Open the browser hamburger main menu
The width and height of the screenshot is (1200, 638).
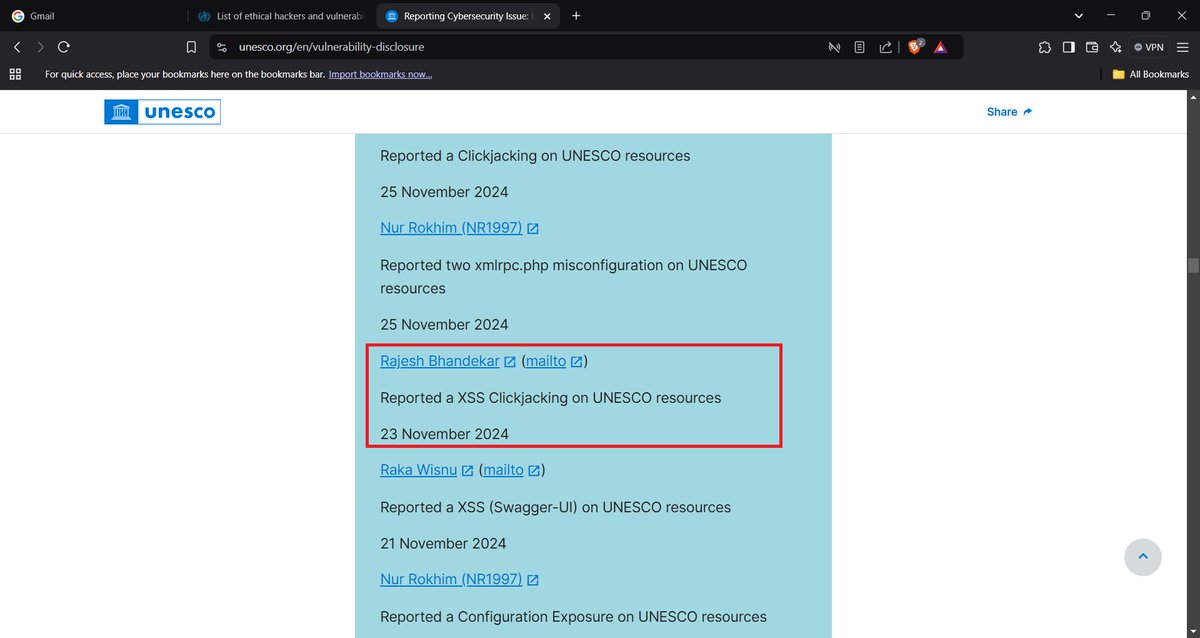(x=1183, y=47)
